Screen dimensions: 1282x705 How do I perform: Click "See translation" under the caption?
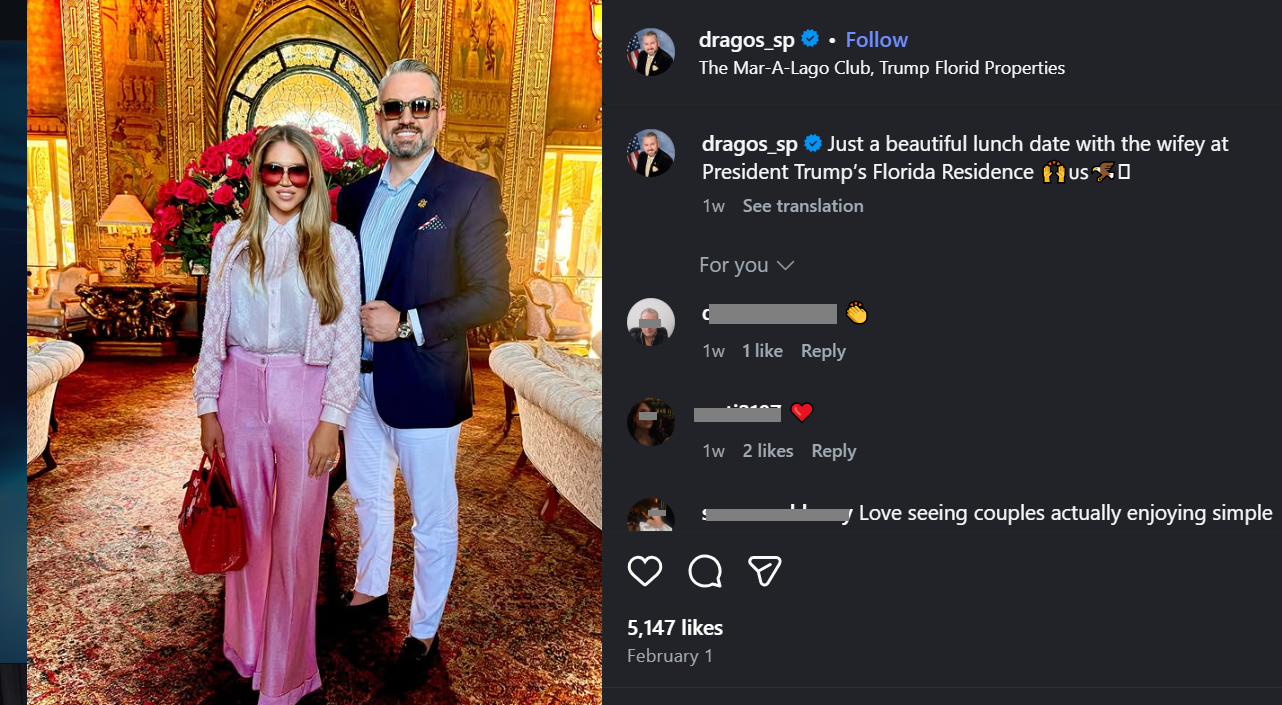[x=802, y=206]
